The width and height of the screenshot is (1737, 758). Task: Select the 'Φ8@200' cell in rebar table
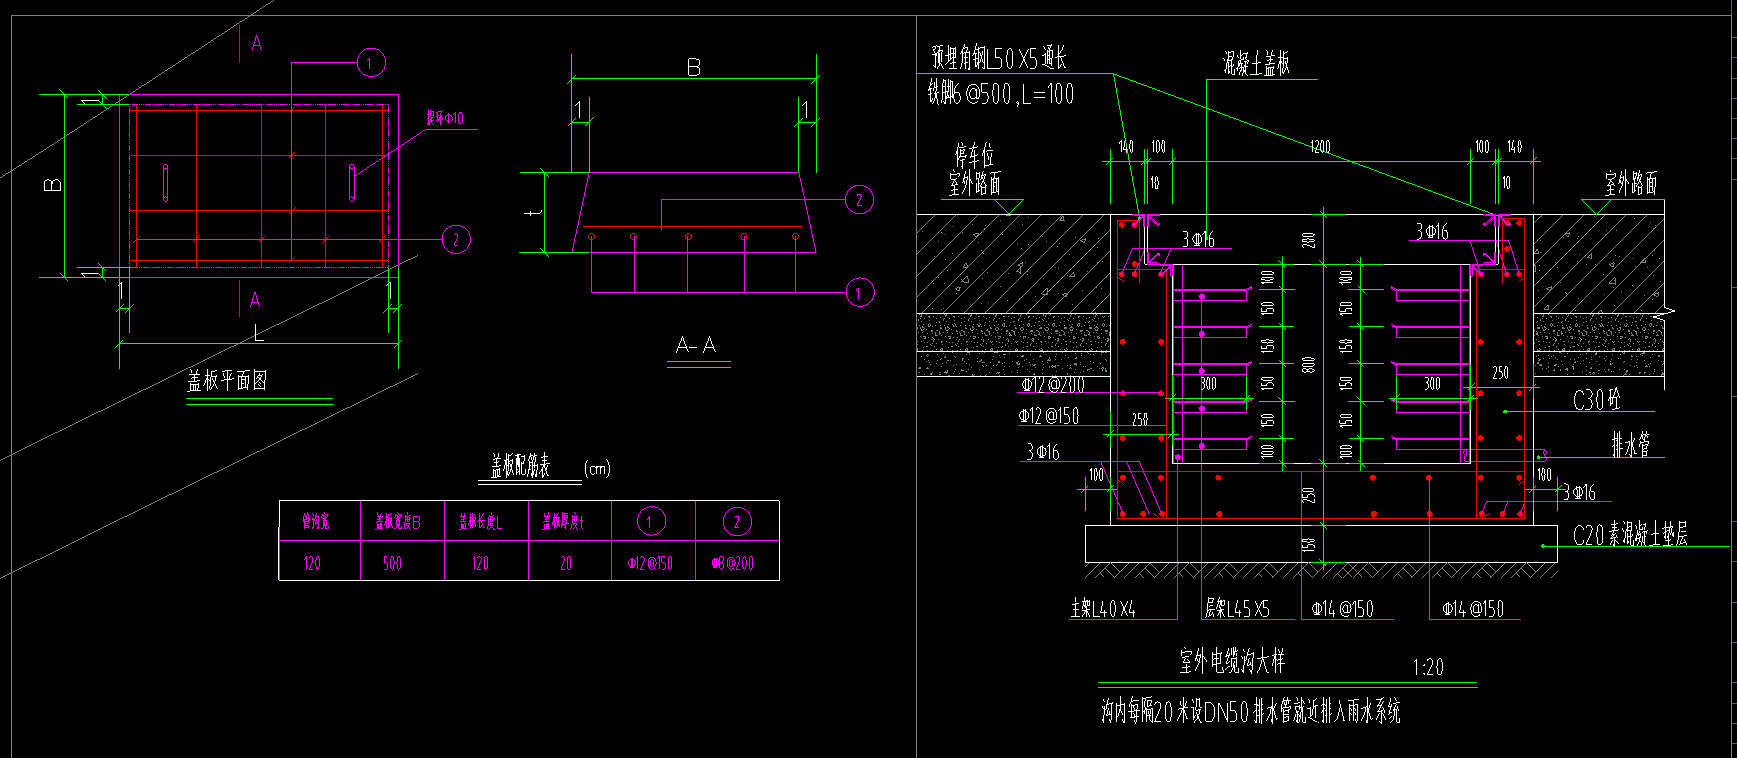pyautogui.click(x=733, y=563)
